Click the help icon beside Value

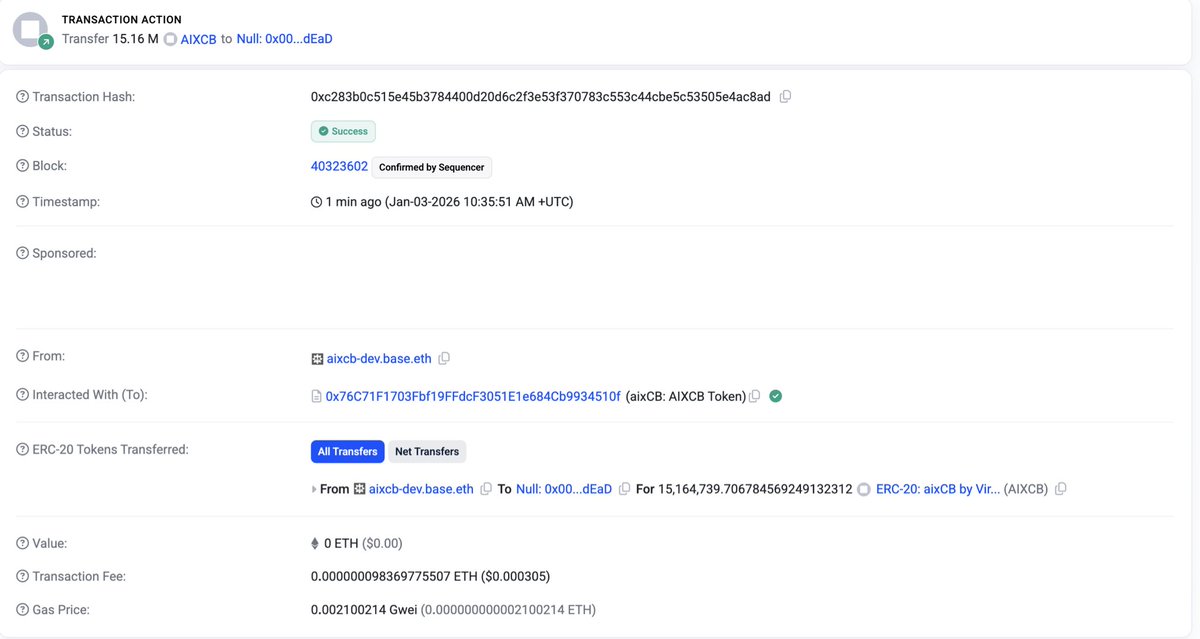(22, 543)
